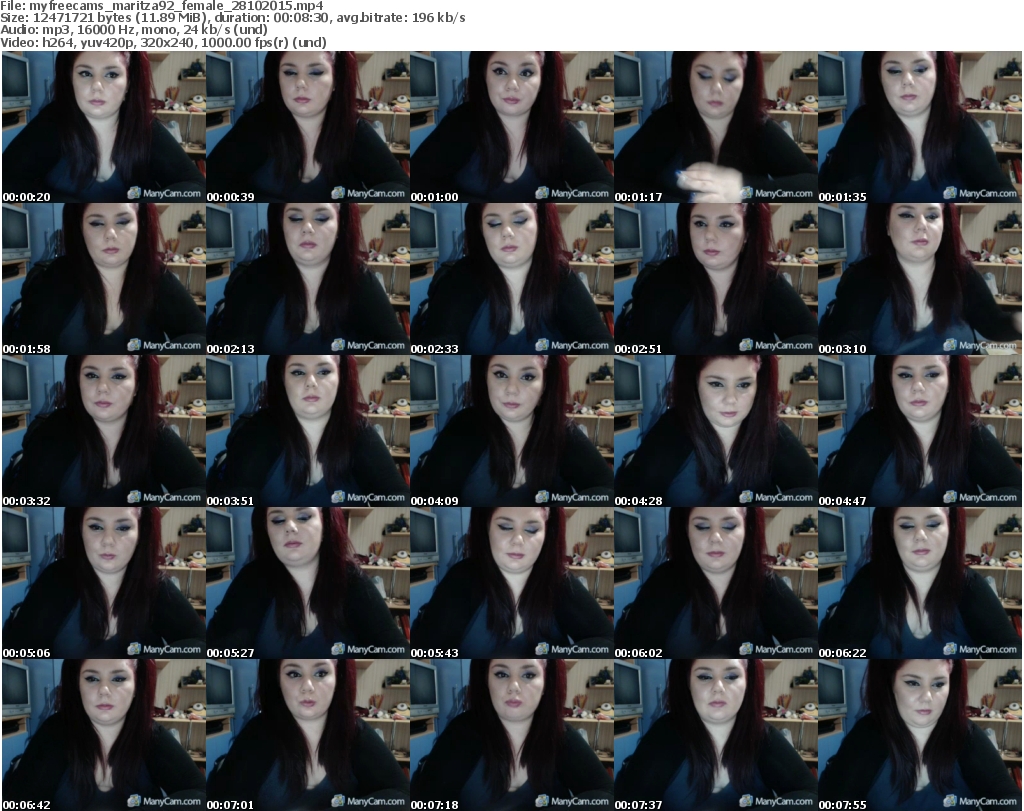Open the frame at 00:01:58
This screenshot has width=1024, height=811.
click(x=104, y=279)
